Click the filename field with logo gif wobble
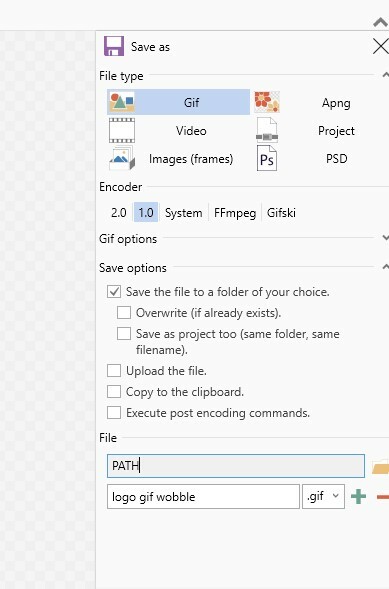This screenshot has height=589, width=389. point(203,496)
